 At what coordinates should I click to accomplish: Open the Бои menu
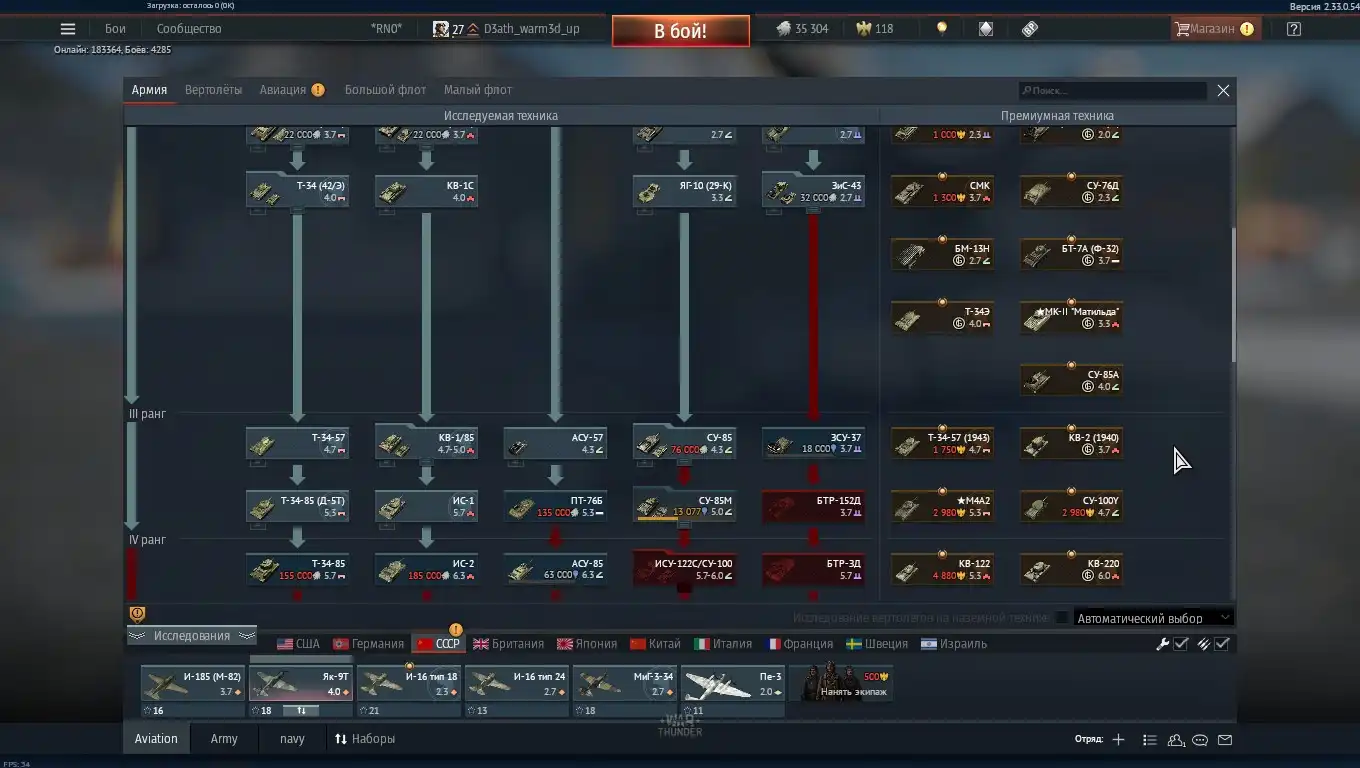[x=115, y=29]
